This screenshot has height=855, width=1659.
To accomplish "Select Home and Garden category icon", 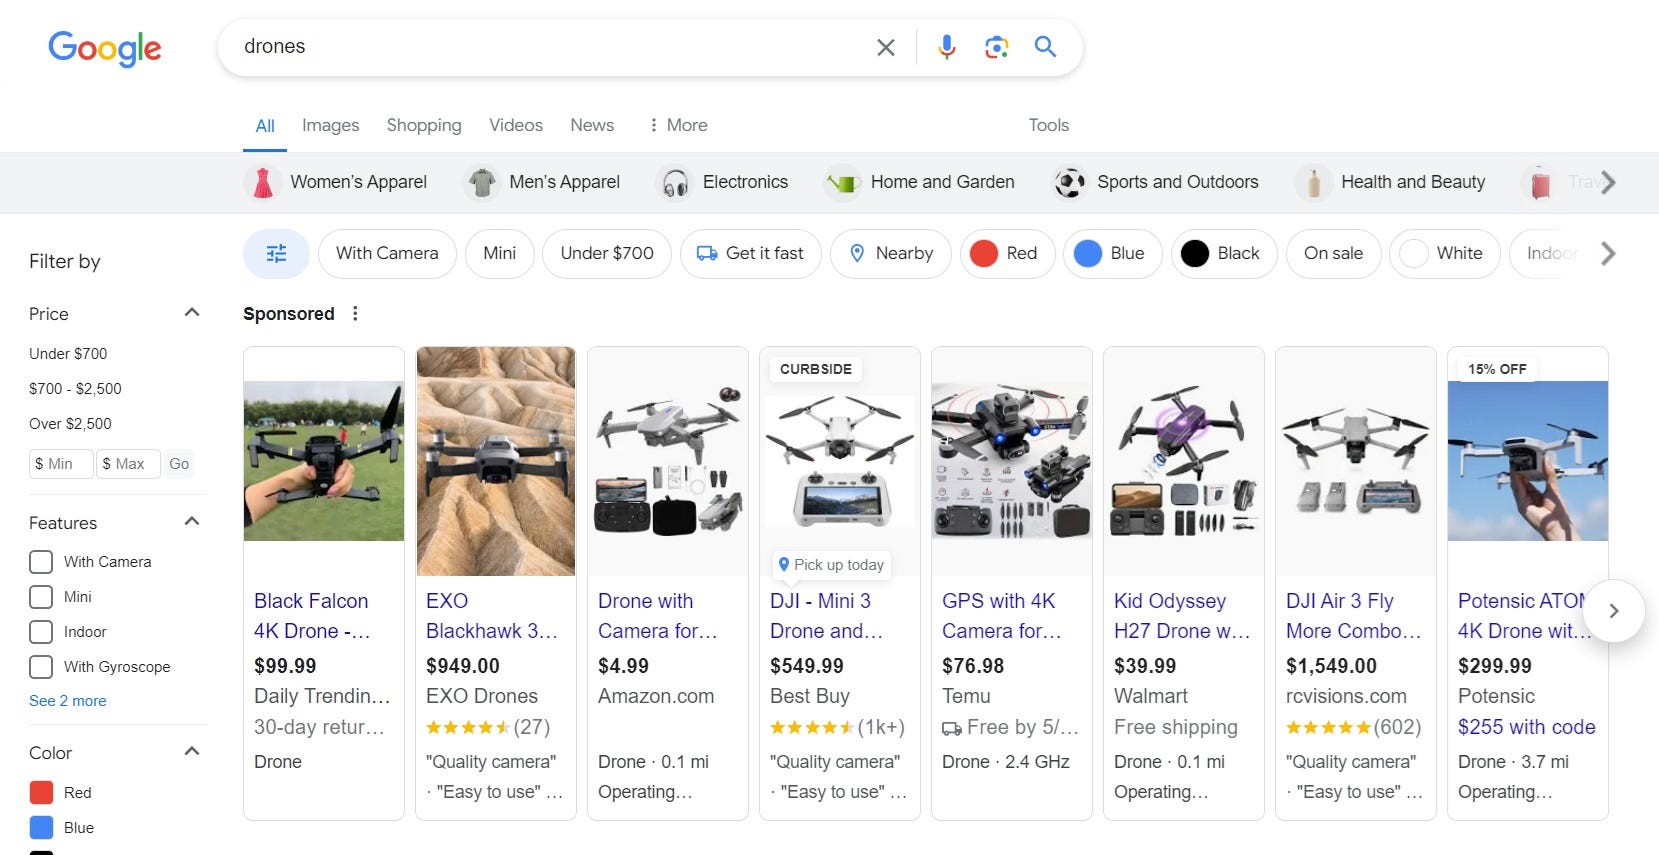I will click(843, 182).
